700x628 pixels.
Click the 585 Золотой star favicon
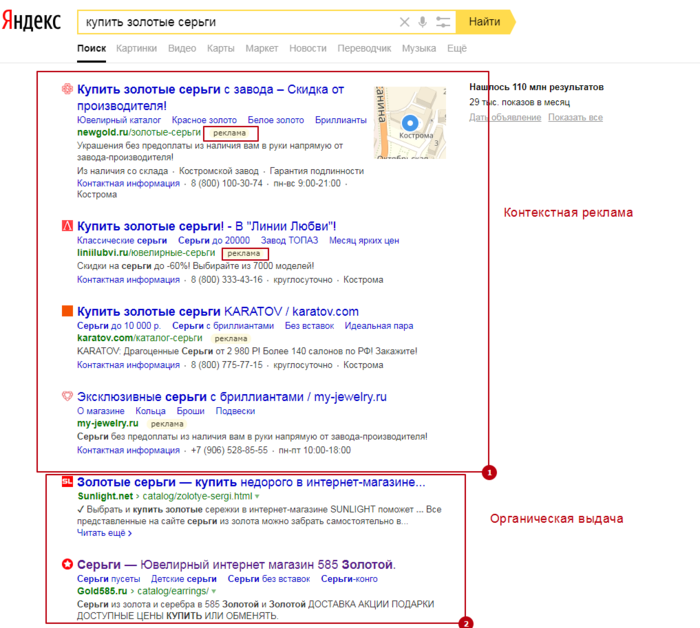pos(67,564)
